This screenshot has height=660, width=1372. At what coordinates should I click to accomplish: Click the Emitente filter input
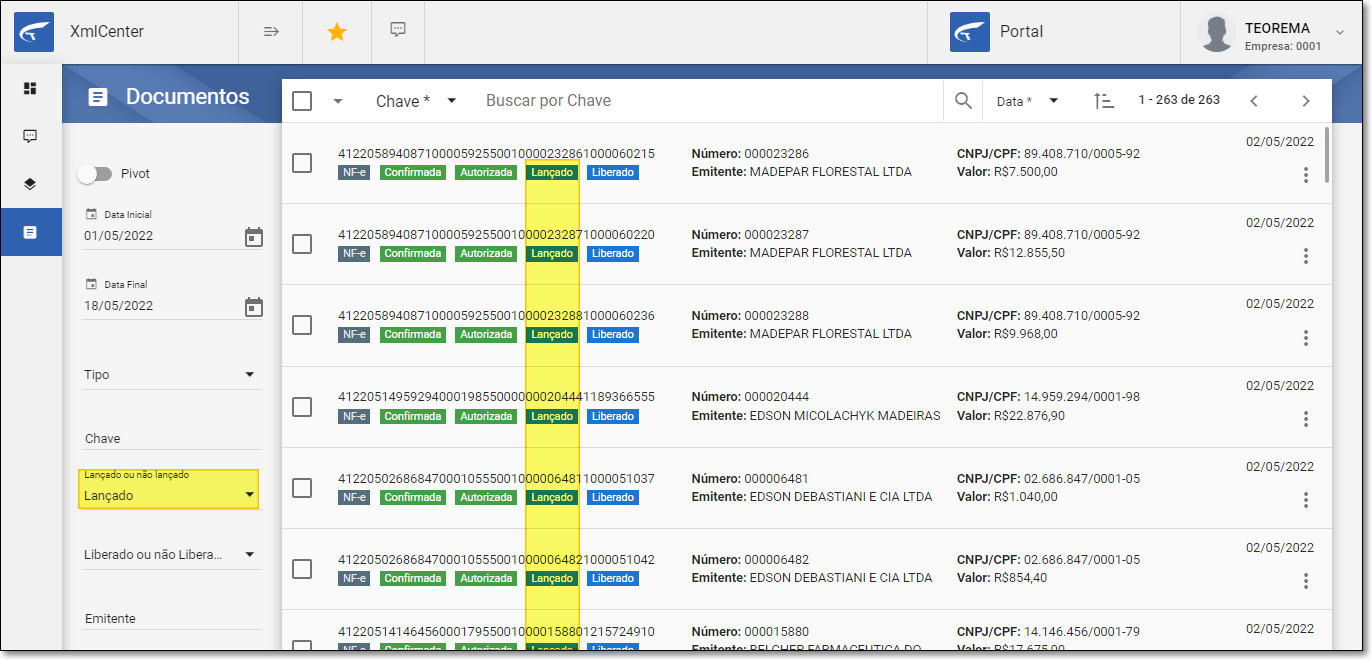172,619
